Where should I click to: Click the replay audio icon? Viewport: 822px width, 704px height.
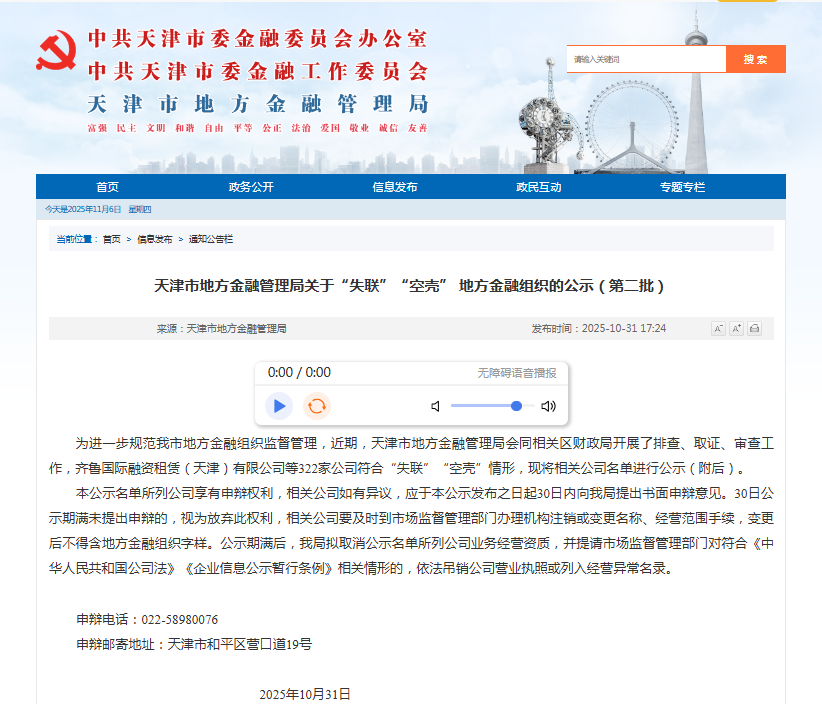coord(316,406)
